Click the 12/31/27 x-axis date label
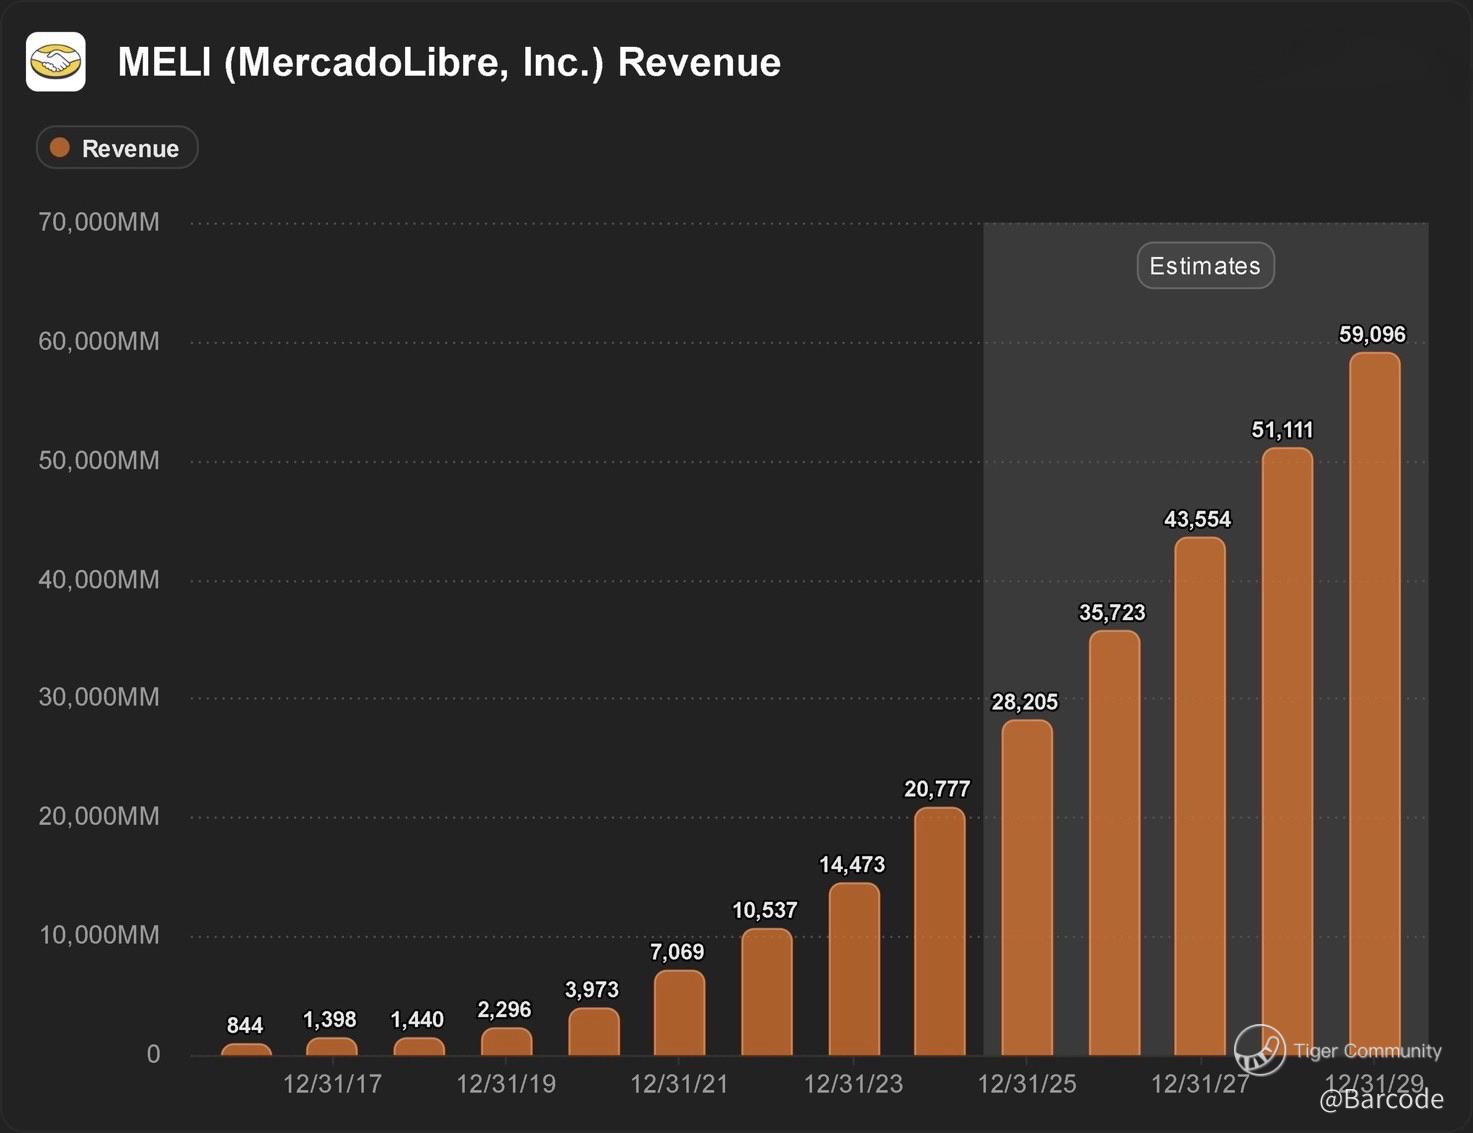This screenshot has height=1133, width=1473. pyautogui.click(x=1200, y=1085)
